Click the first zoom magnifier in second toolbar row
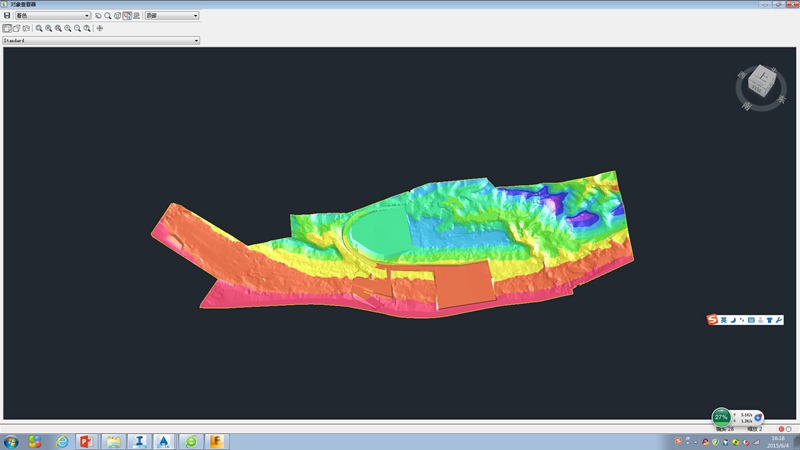 pos(39,29)
